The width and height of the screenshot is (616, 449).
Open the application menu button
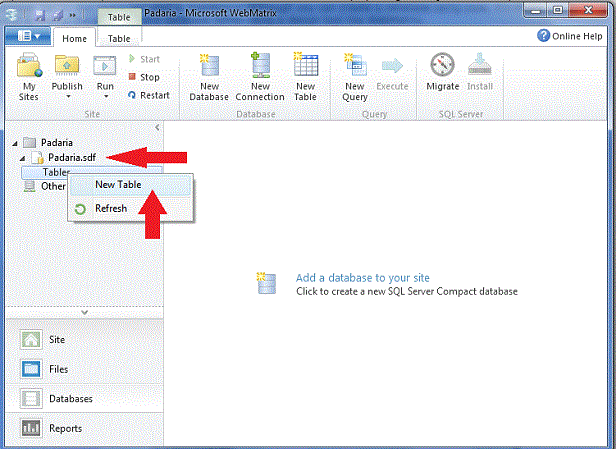(x=28, y=36)
